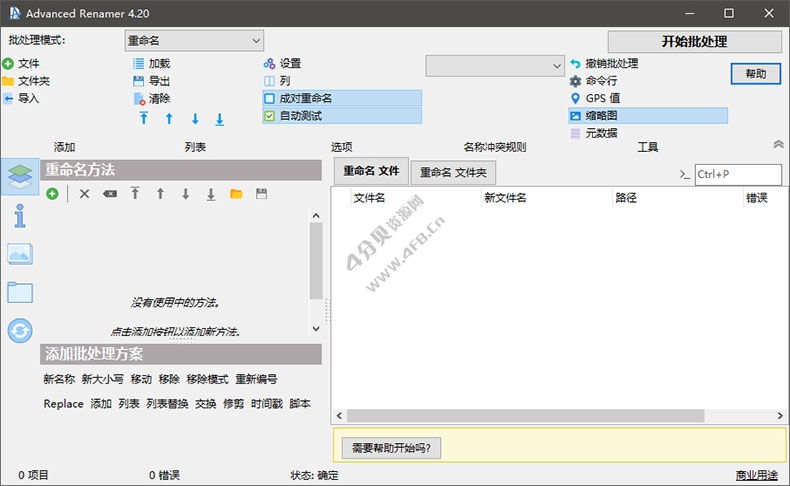The image size is (790, 486).
Task: Move method down gray arrow
Action: [x=185, y=194]
